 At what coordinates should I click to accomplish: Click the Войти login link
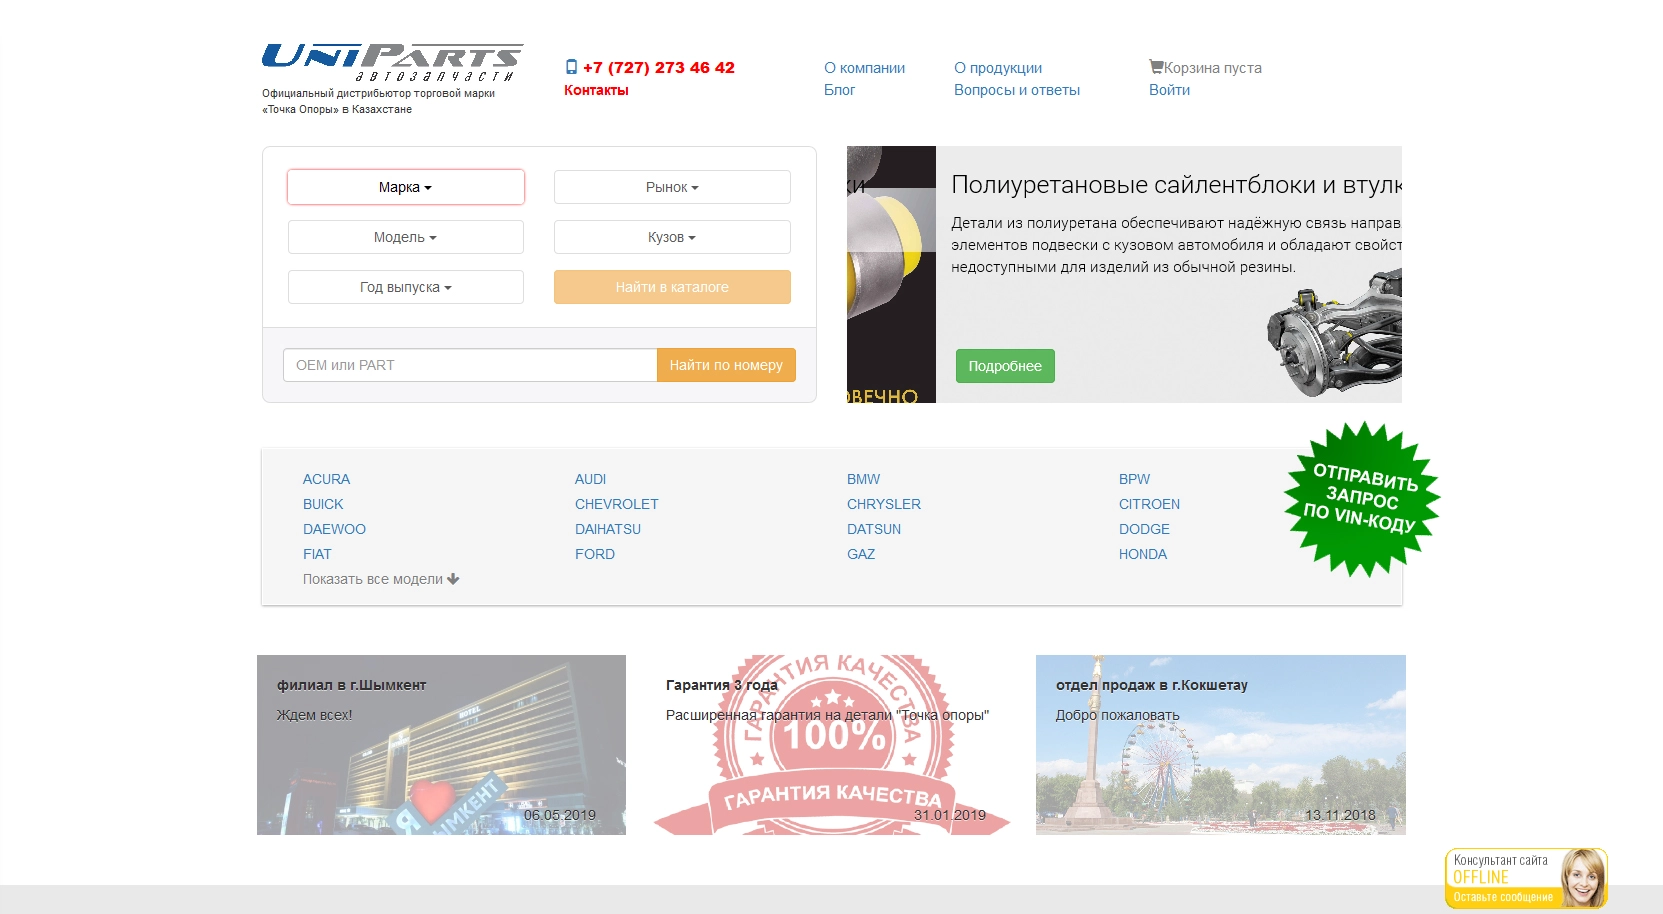1169,90
